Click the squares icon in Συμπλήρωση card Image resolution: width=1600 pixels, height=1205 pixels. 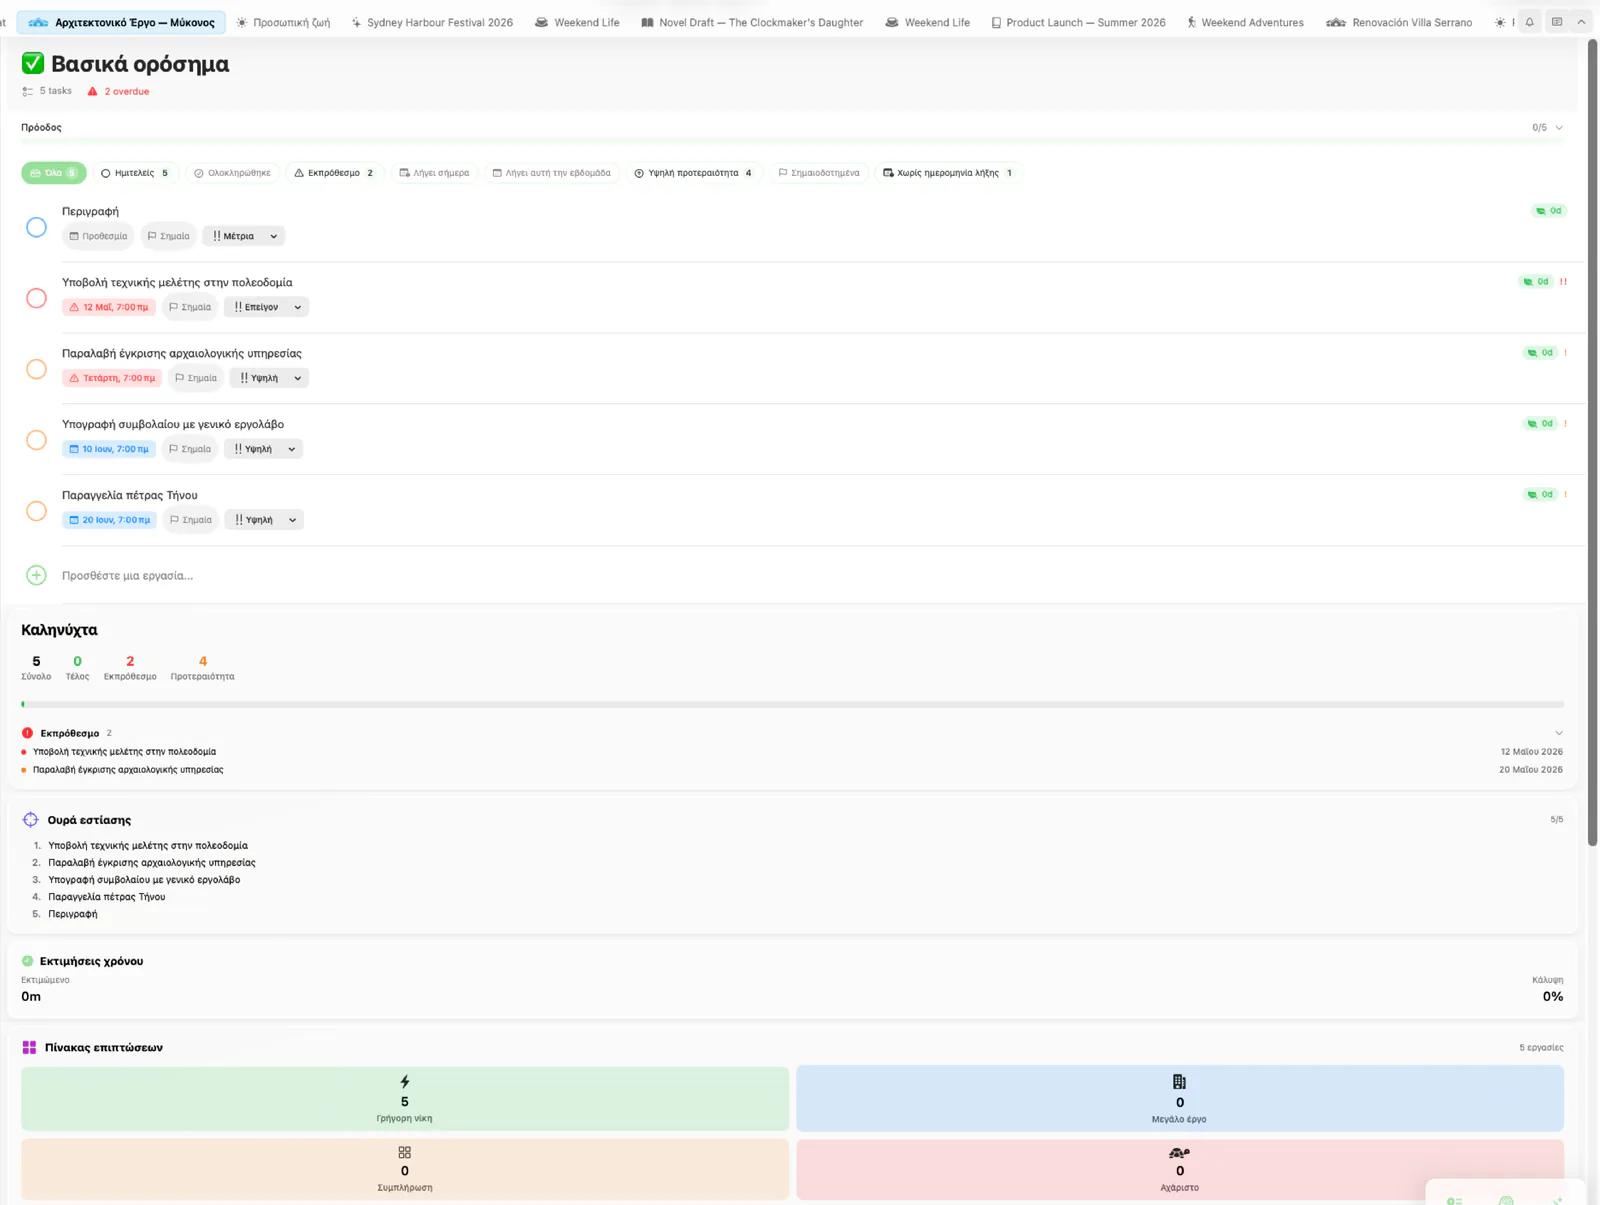[405, 1153]
